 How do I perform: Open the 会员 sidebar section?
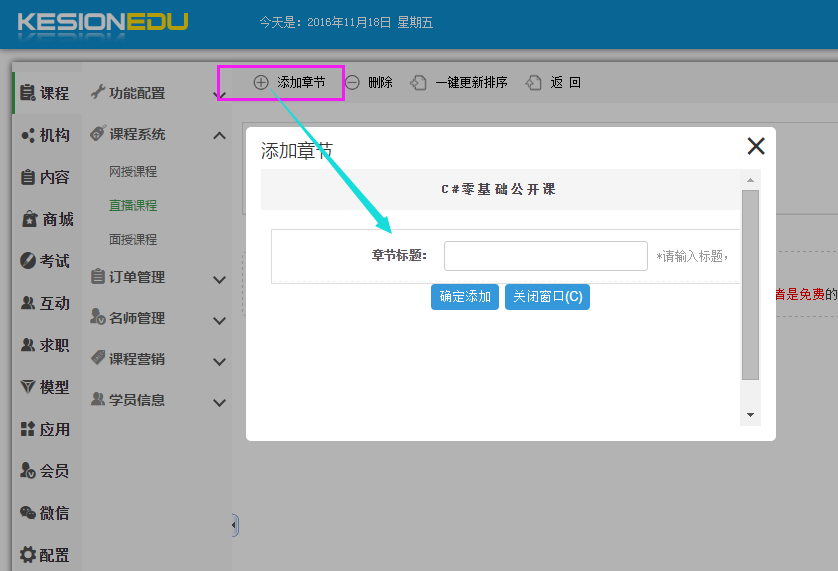(x=46, y=471)
